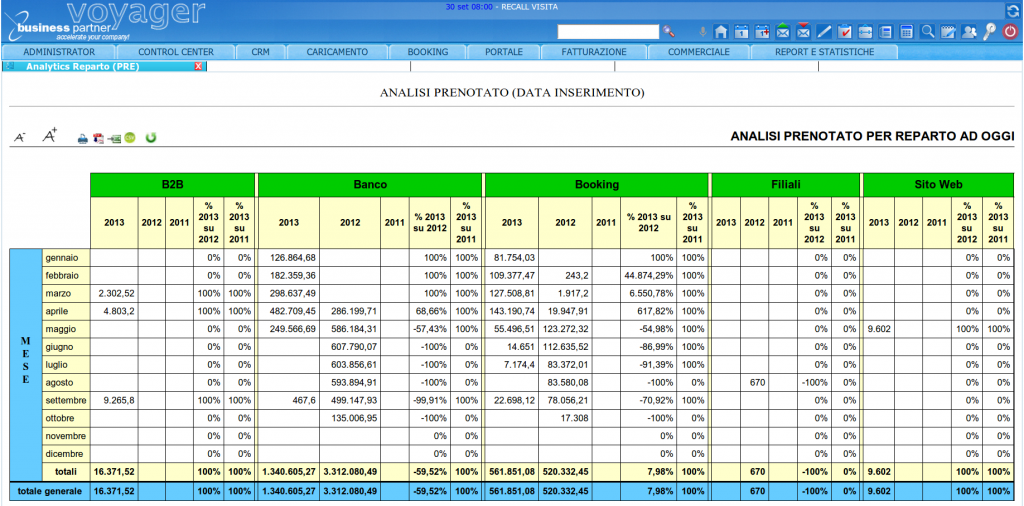Click the Filiali group header
Image resolution: width=1024 pixels, height=506 pixels.
pyautogui.click(x=785, y=185)
